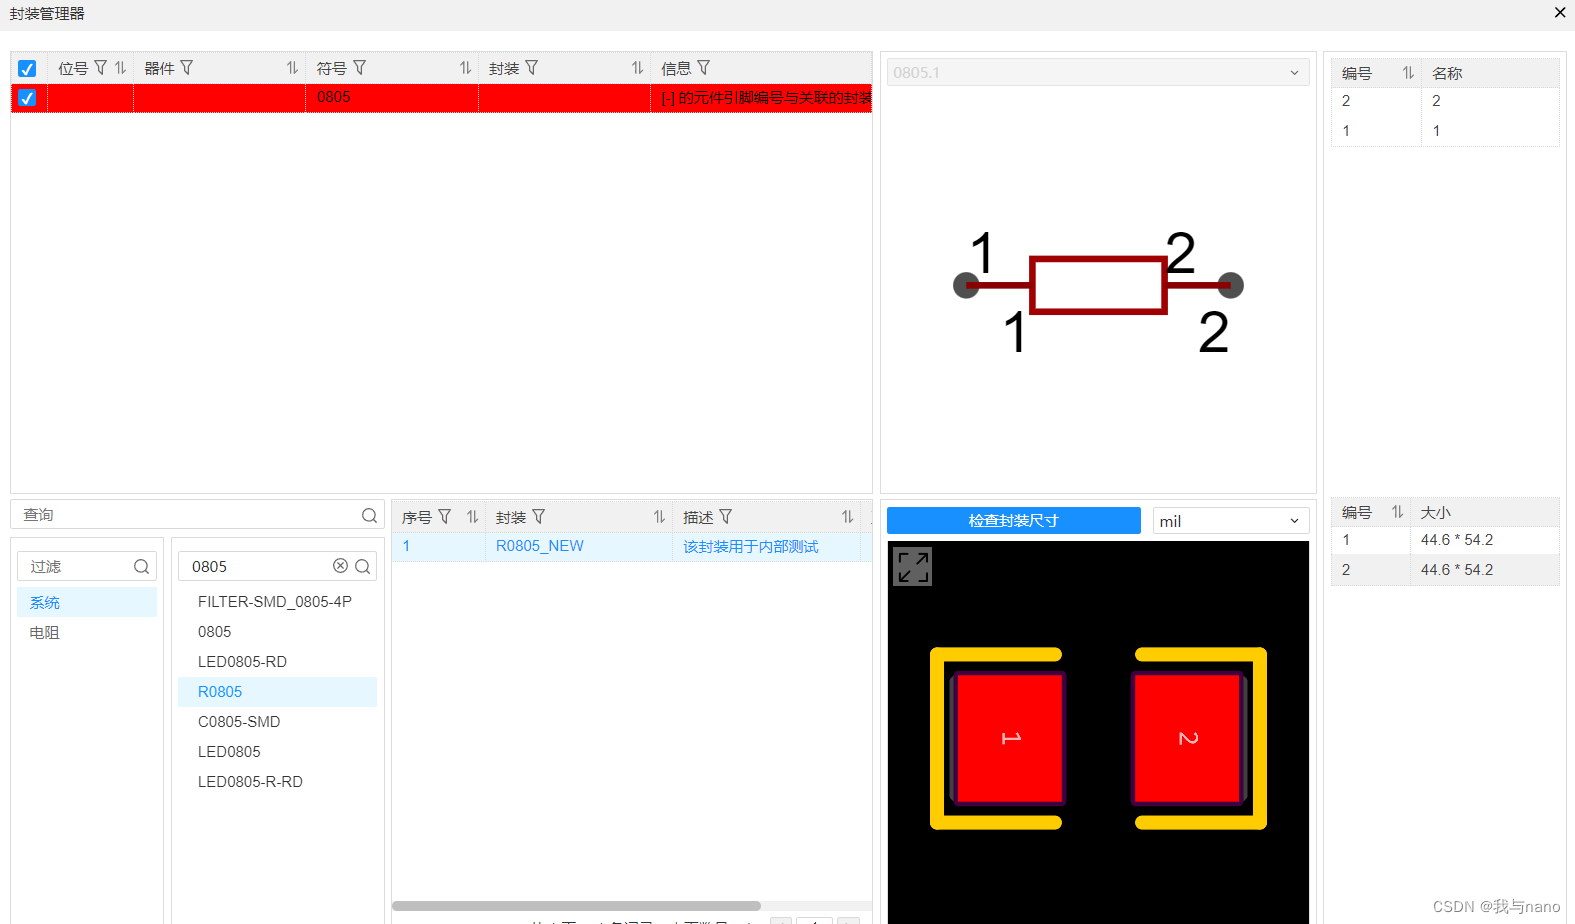
Task: Sort the lower table by 封装 column
Action: [659, 517]
